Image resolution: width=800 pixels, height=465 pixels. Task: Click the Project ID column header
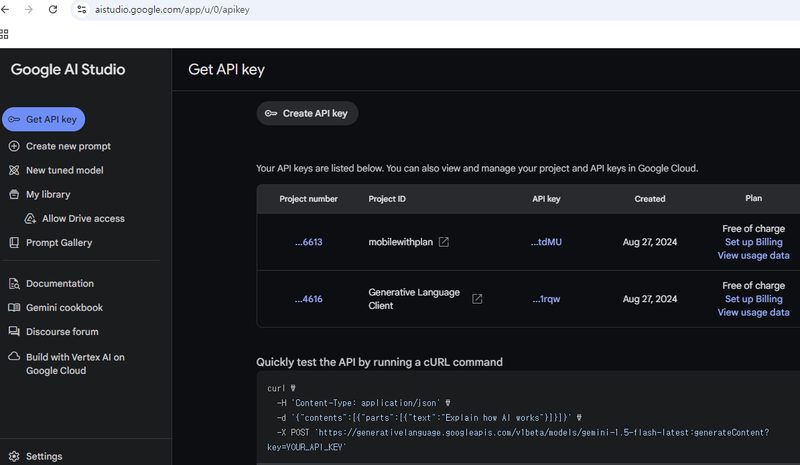[387, 199]
